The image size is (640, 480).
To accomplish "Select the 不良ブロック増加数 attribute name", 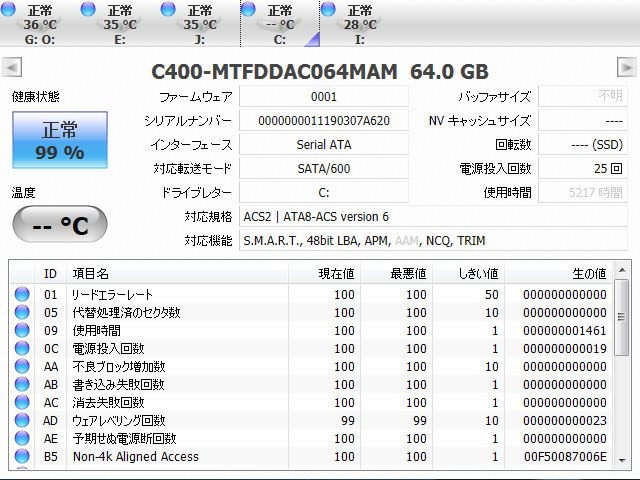I will coord(119,367).
